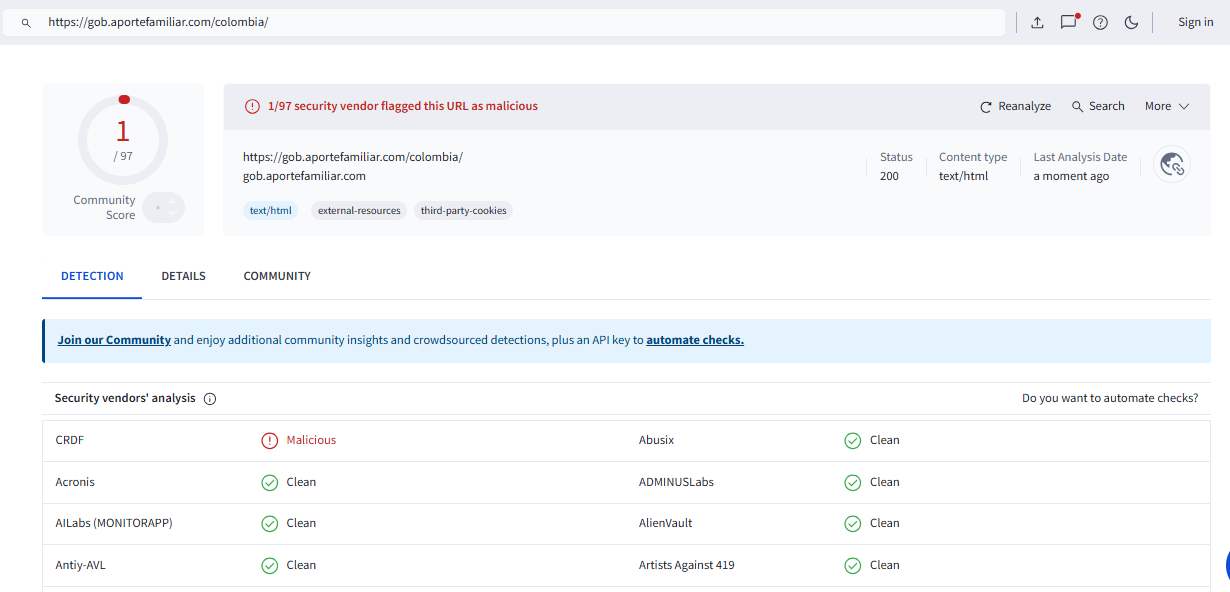This screenshot has width=1230, height=592.
Task: Click the Community Score vote control
Action: pos(163,207)
